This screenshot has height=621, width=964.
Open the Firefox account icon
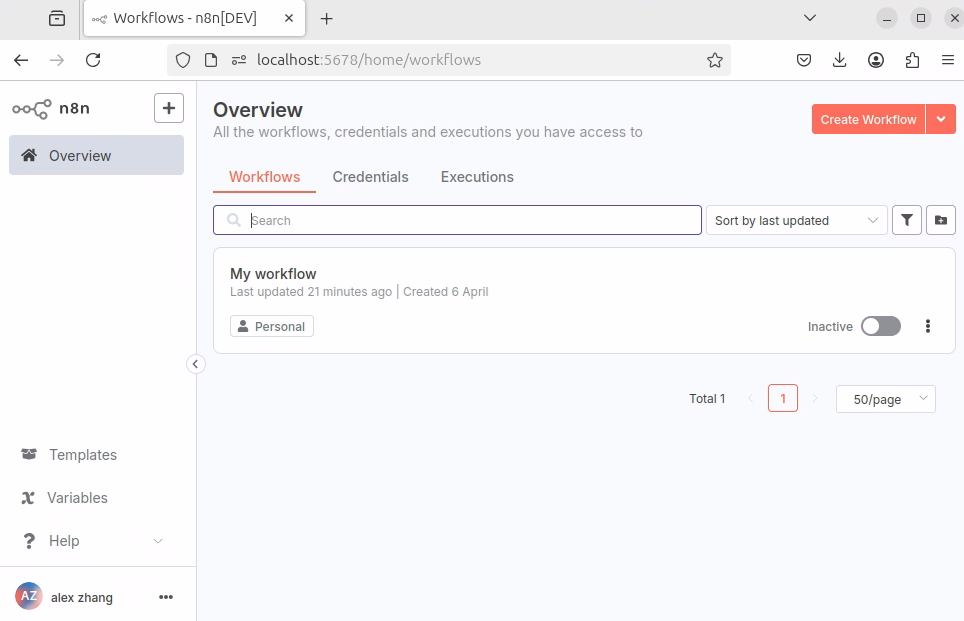876,60
